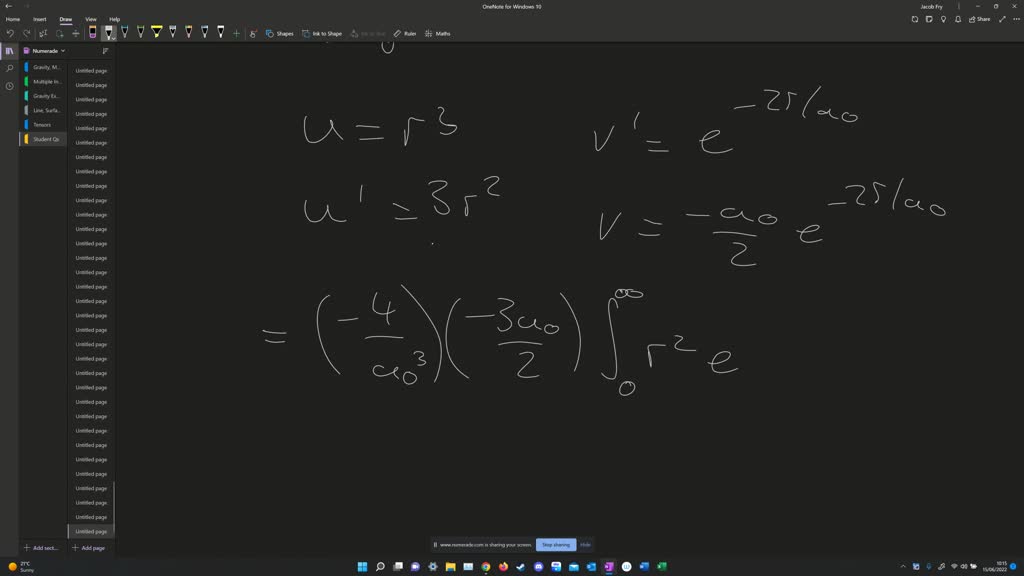Open the Insert tab
1024x576 pixels.
click(39, 19)
